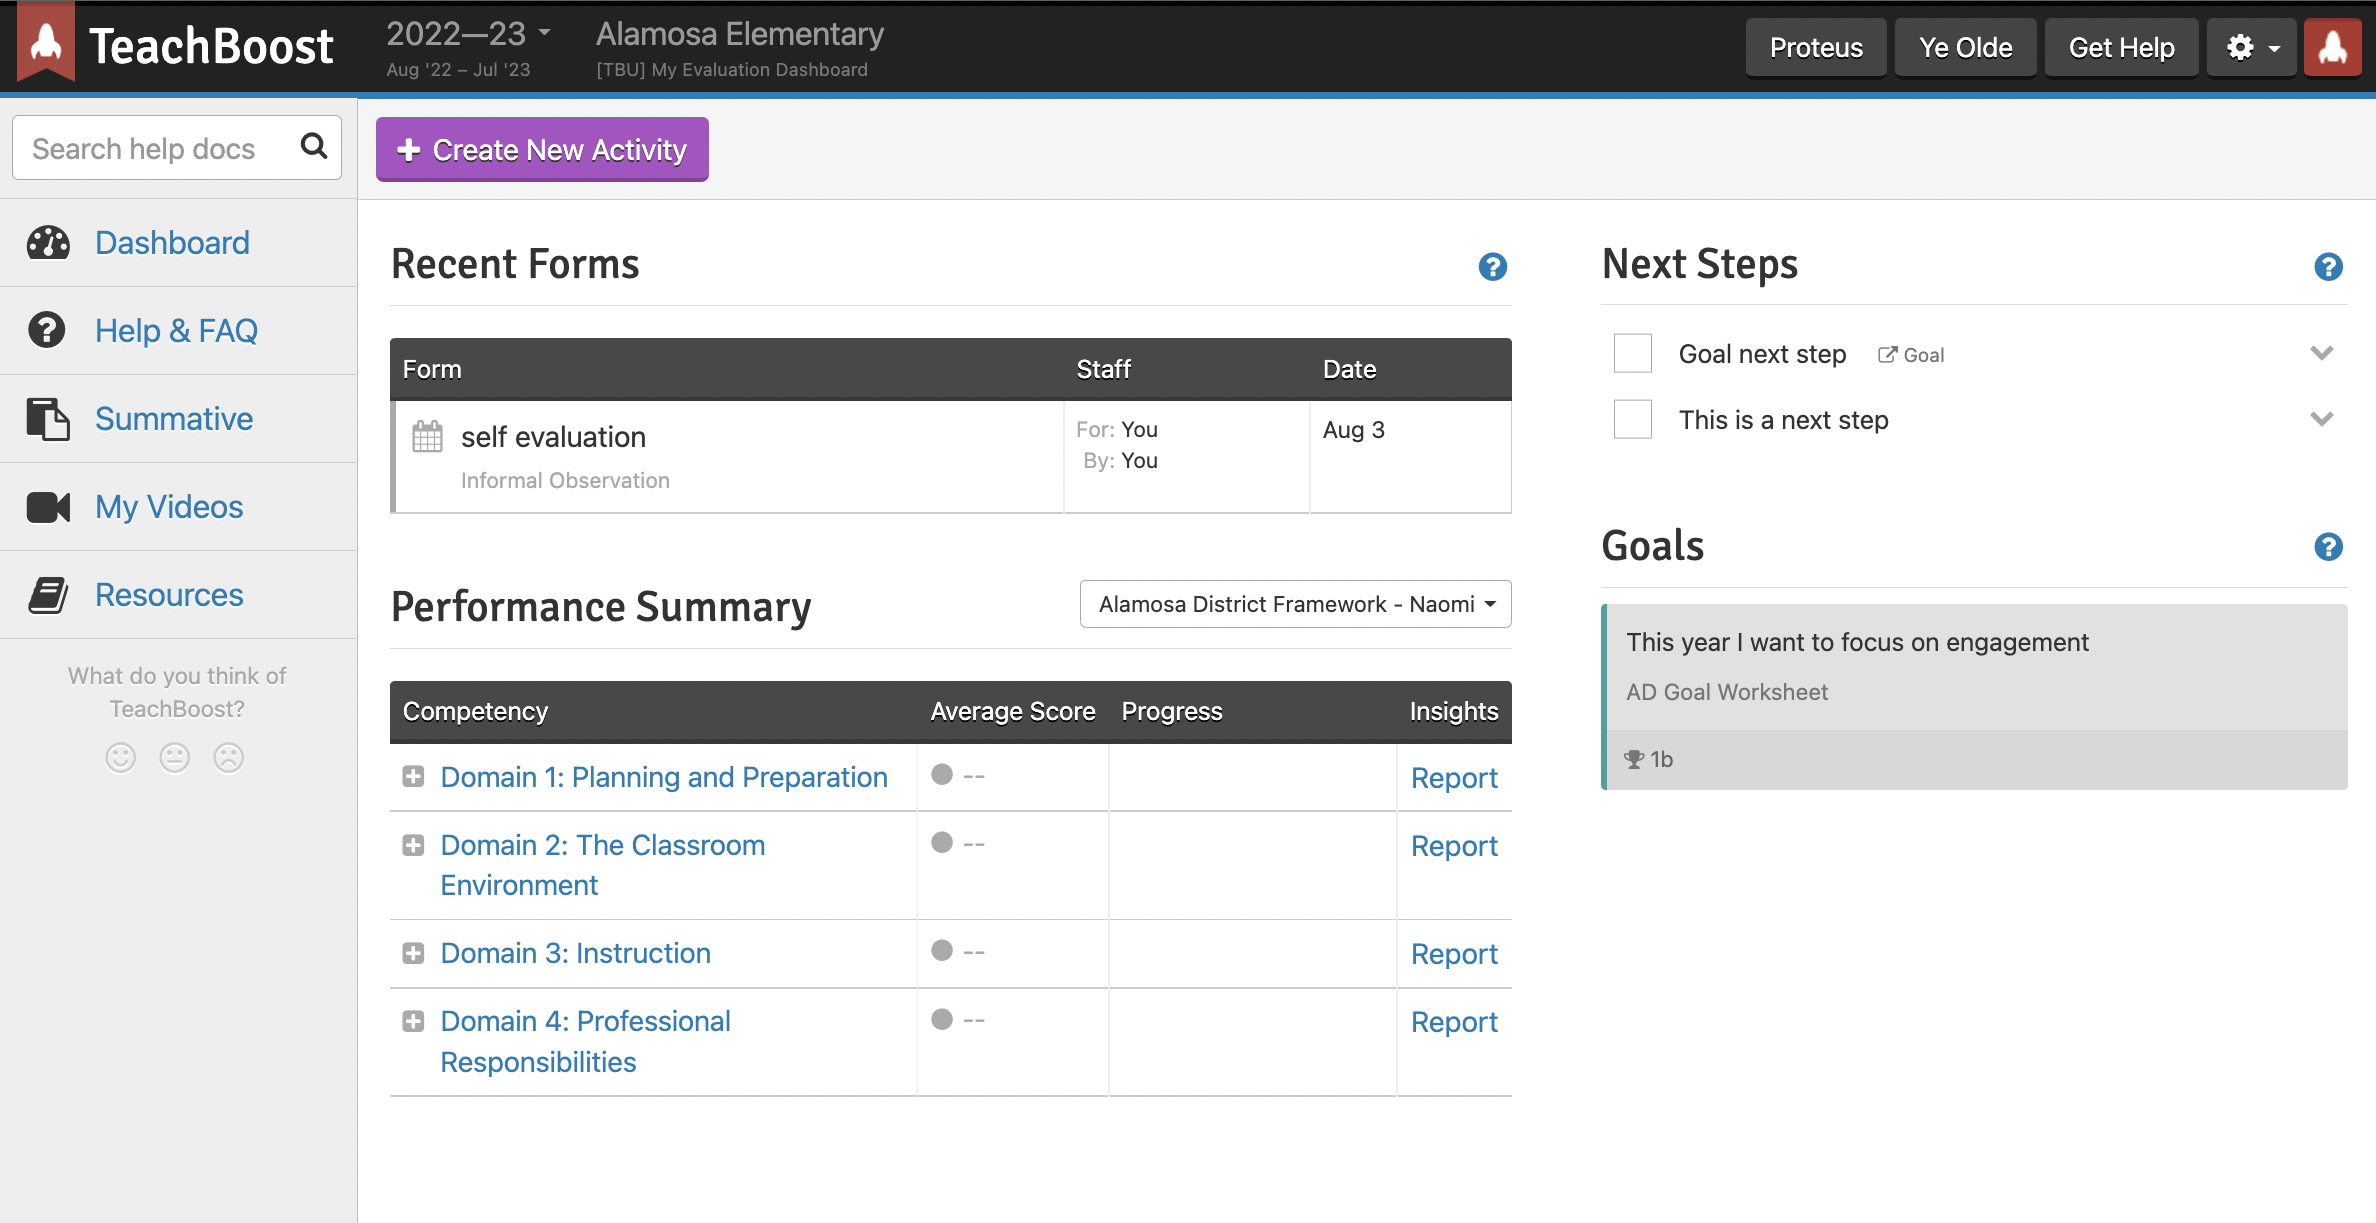Expand Domain 4 plus icon

tap(413, 1021)
